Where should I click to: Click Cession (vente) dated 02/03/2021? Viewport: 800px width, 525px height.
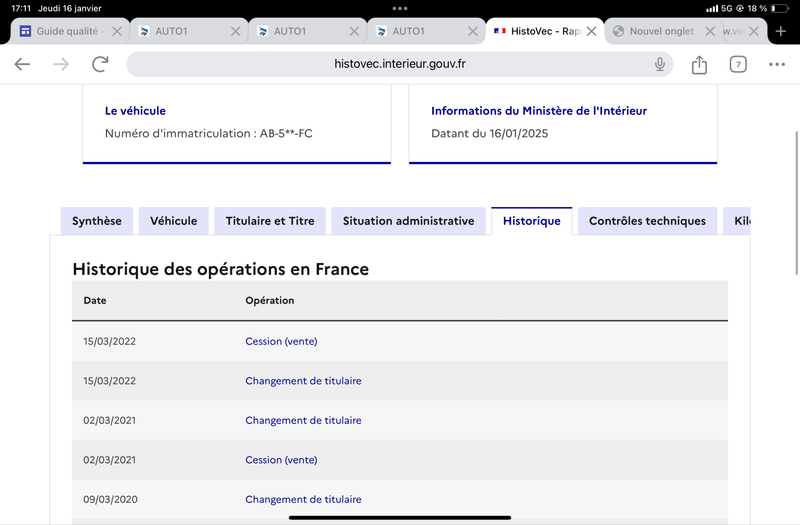(281, 460)
